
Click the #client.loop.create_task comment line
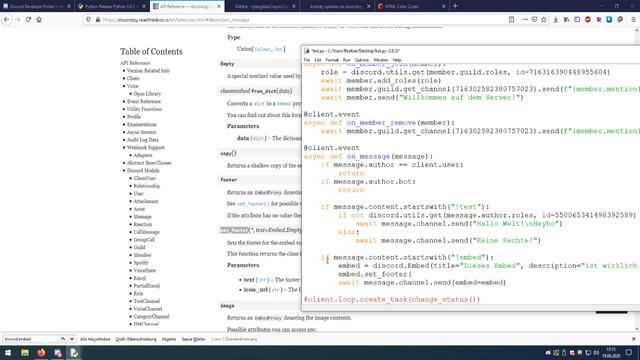click(x=392, y=299)
